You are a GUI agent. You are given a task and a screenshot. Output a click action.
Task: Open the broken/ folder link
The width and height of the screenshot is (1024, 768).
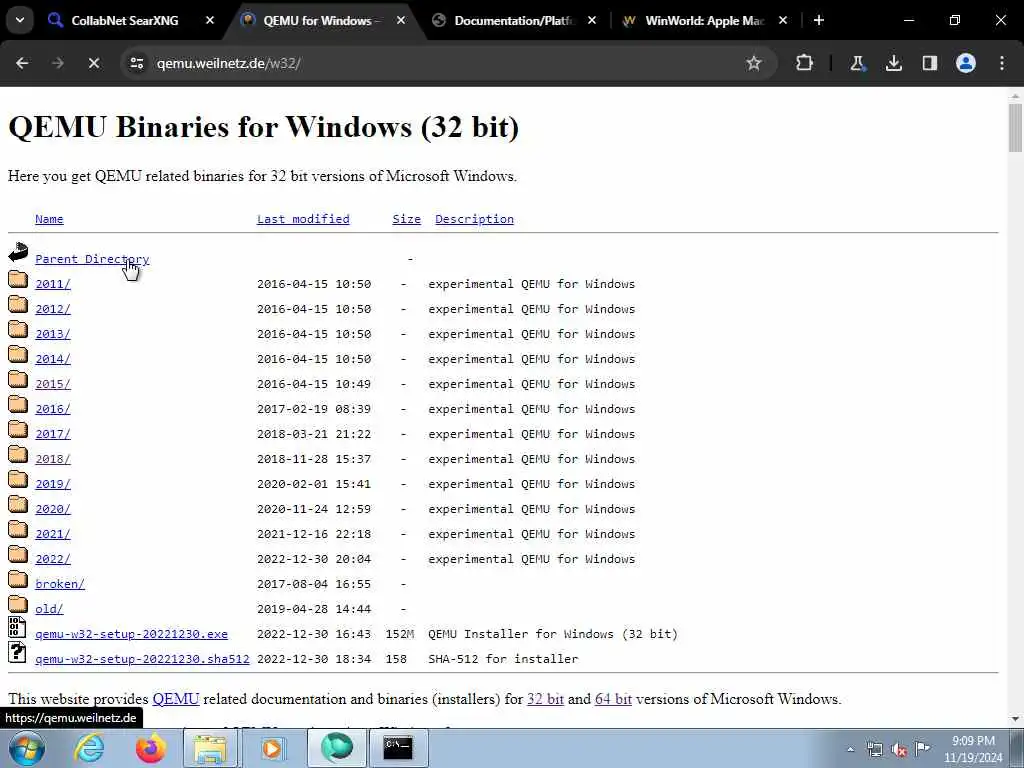click(60, 584)
